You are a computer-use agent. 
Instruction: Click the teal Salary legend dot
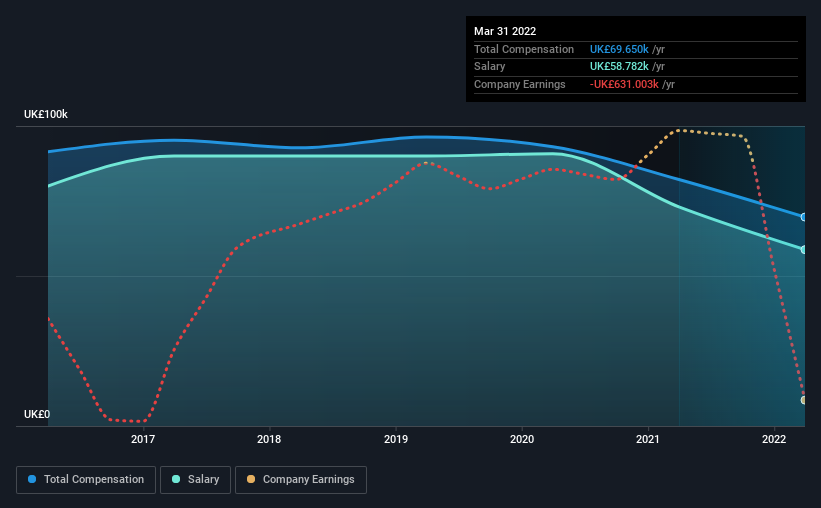coord(176,479)
